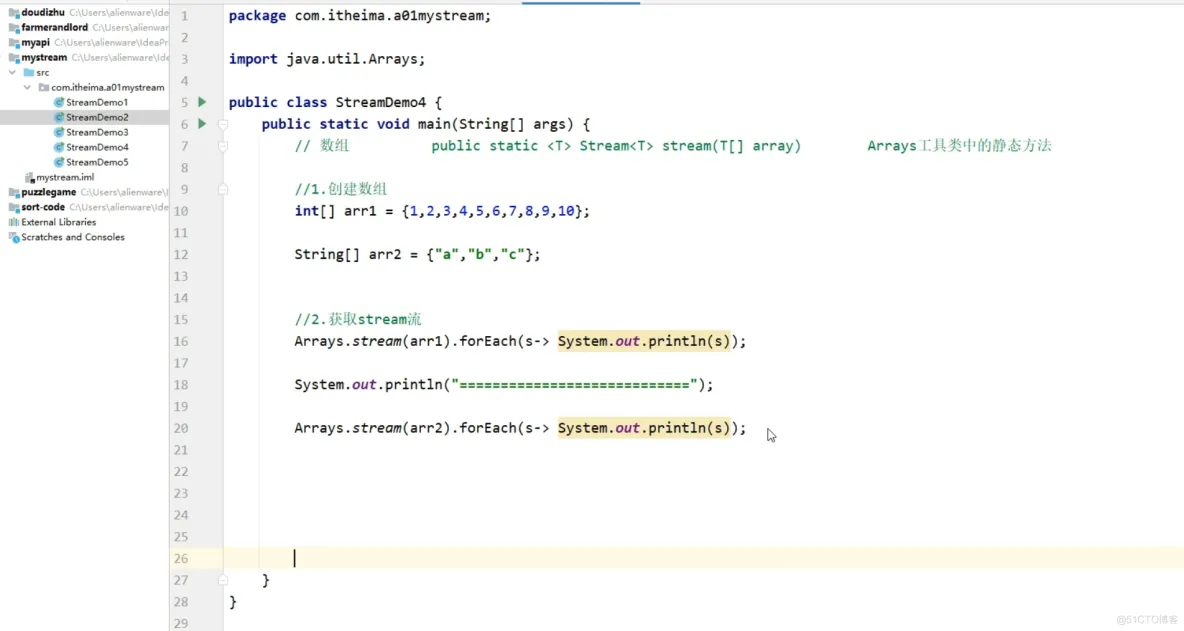1184x631 pixels.
Task: Open StreamDemo1 in project tree
Action: [97, 102]
